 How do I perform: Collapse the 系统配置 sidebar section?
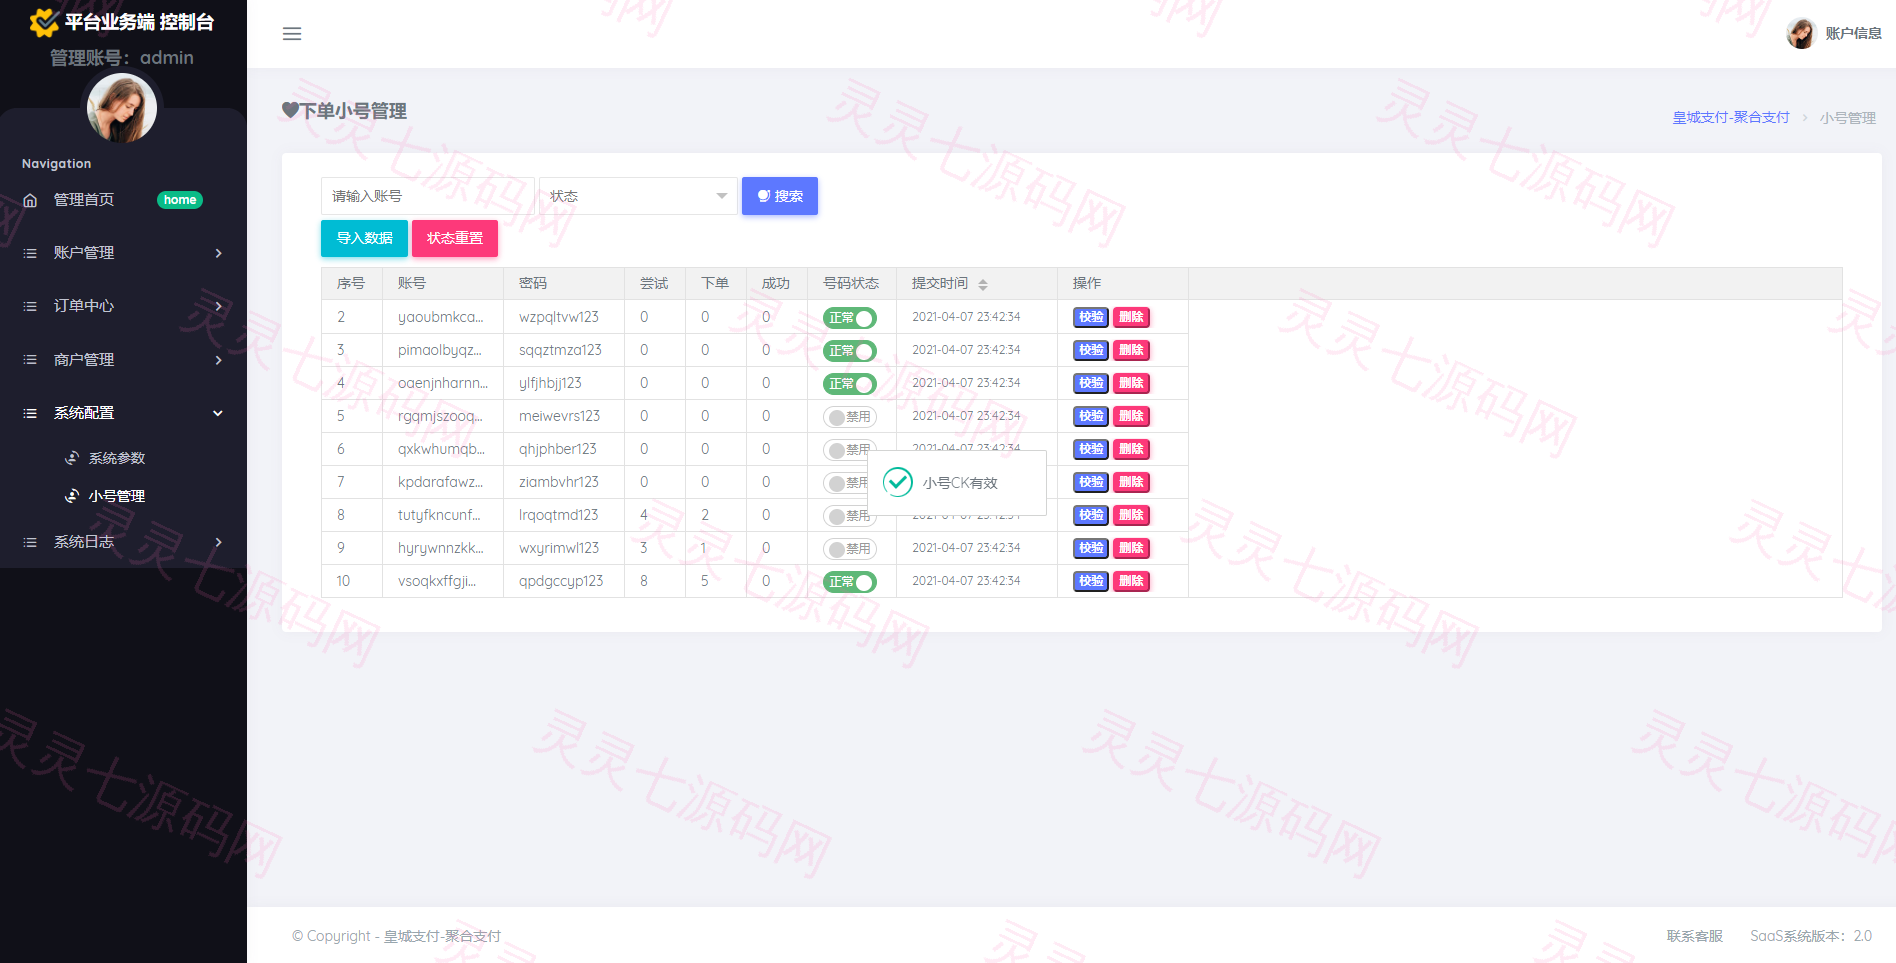point(123,413)
